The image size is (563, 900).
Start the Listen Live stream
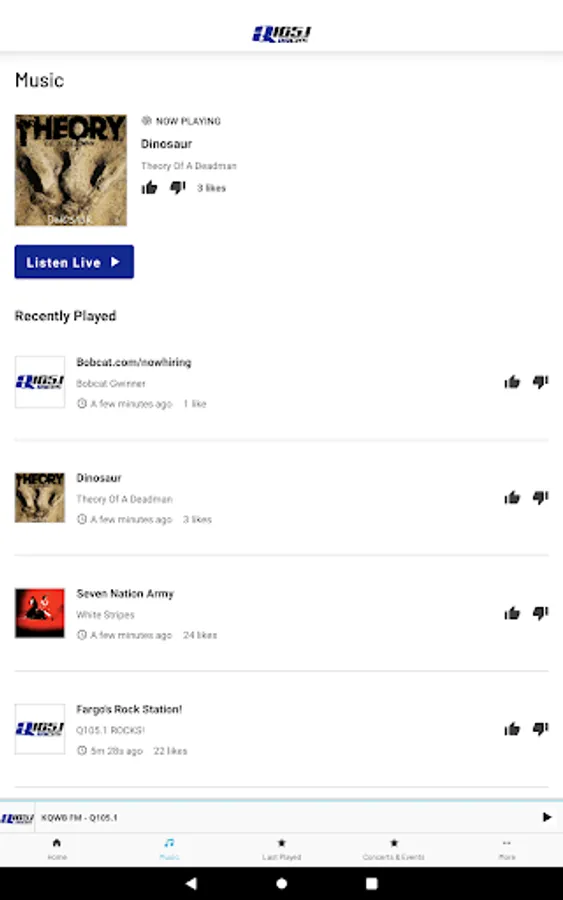click(74, 262)
